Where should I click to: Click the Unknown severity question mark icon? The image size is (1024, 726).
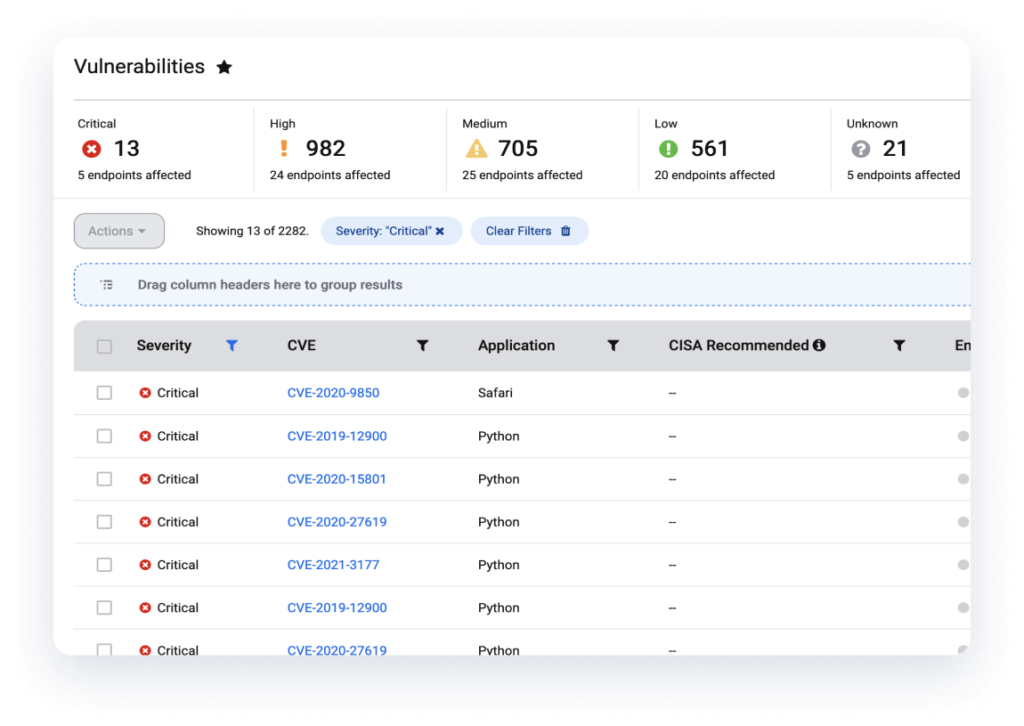tap(860, 149)
